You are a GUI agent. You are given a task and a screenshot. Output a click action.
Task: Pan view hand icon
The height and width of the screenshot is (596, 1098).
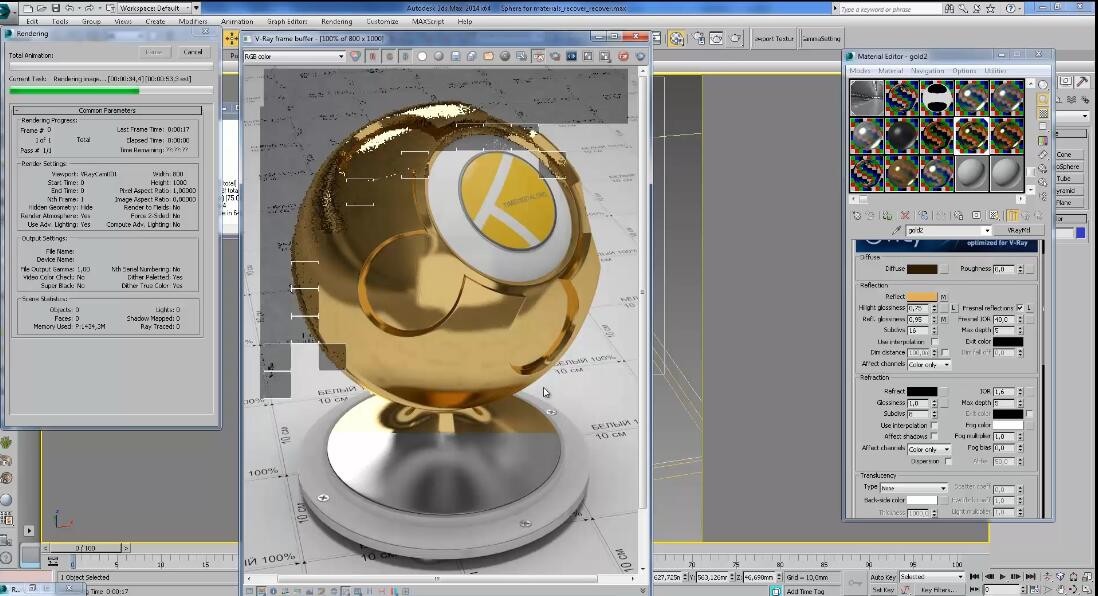point(1061,590)
